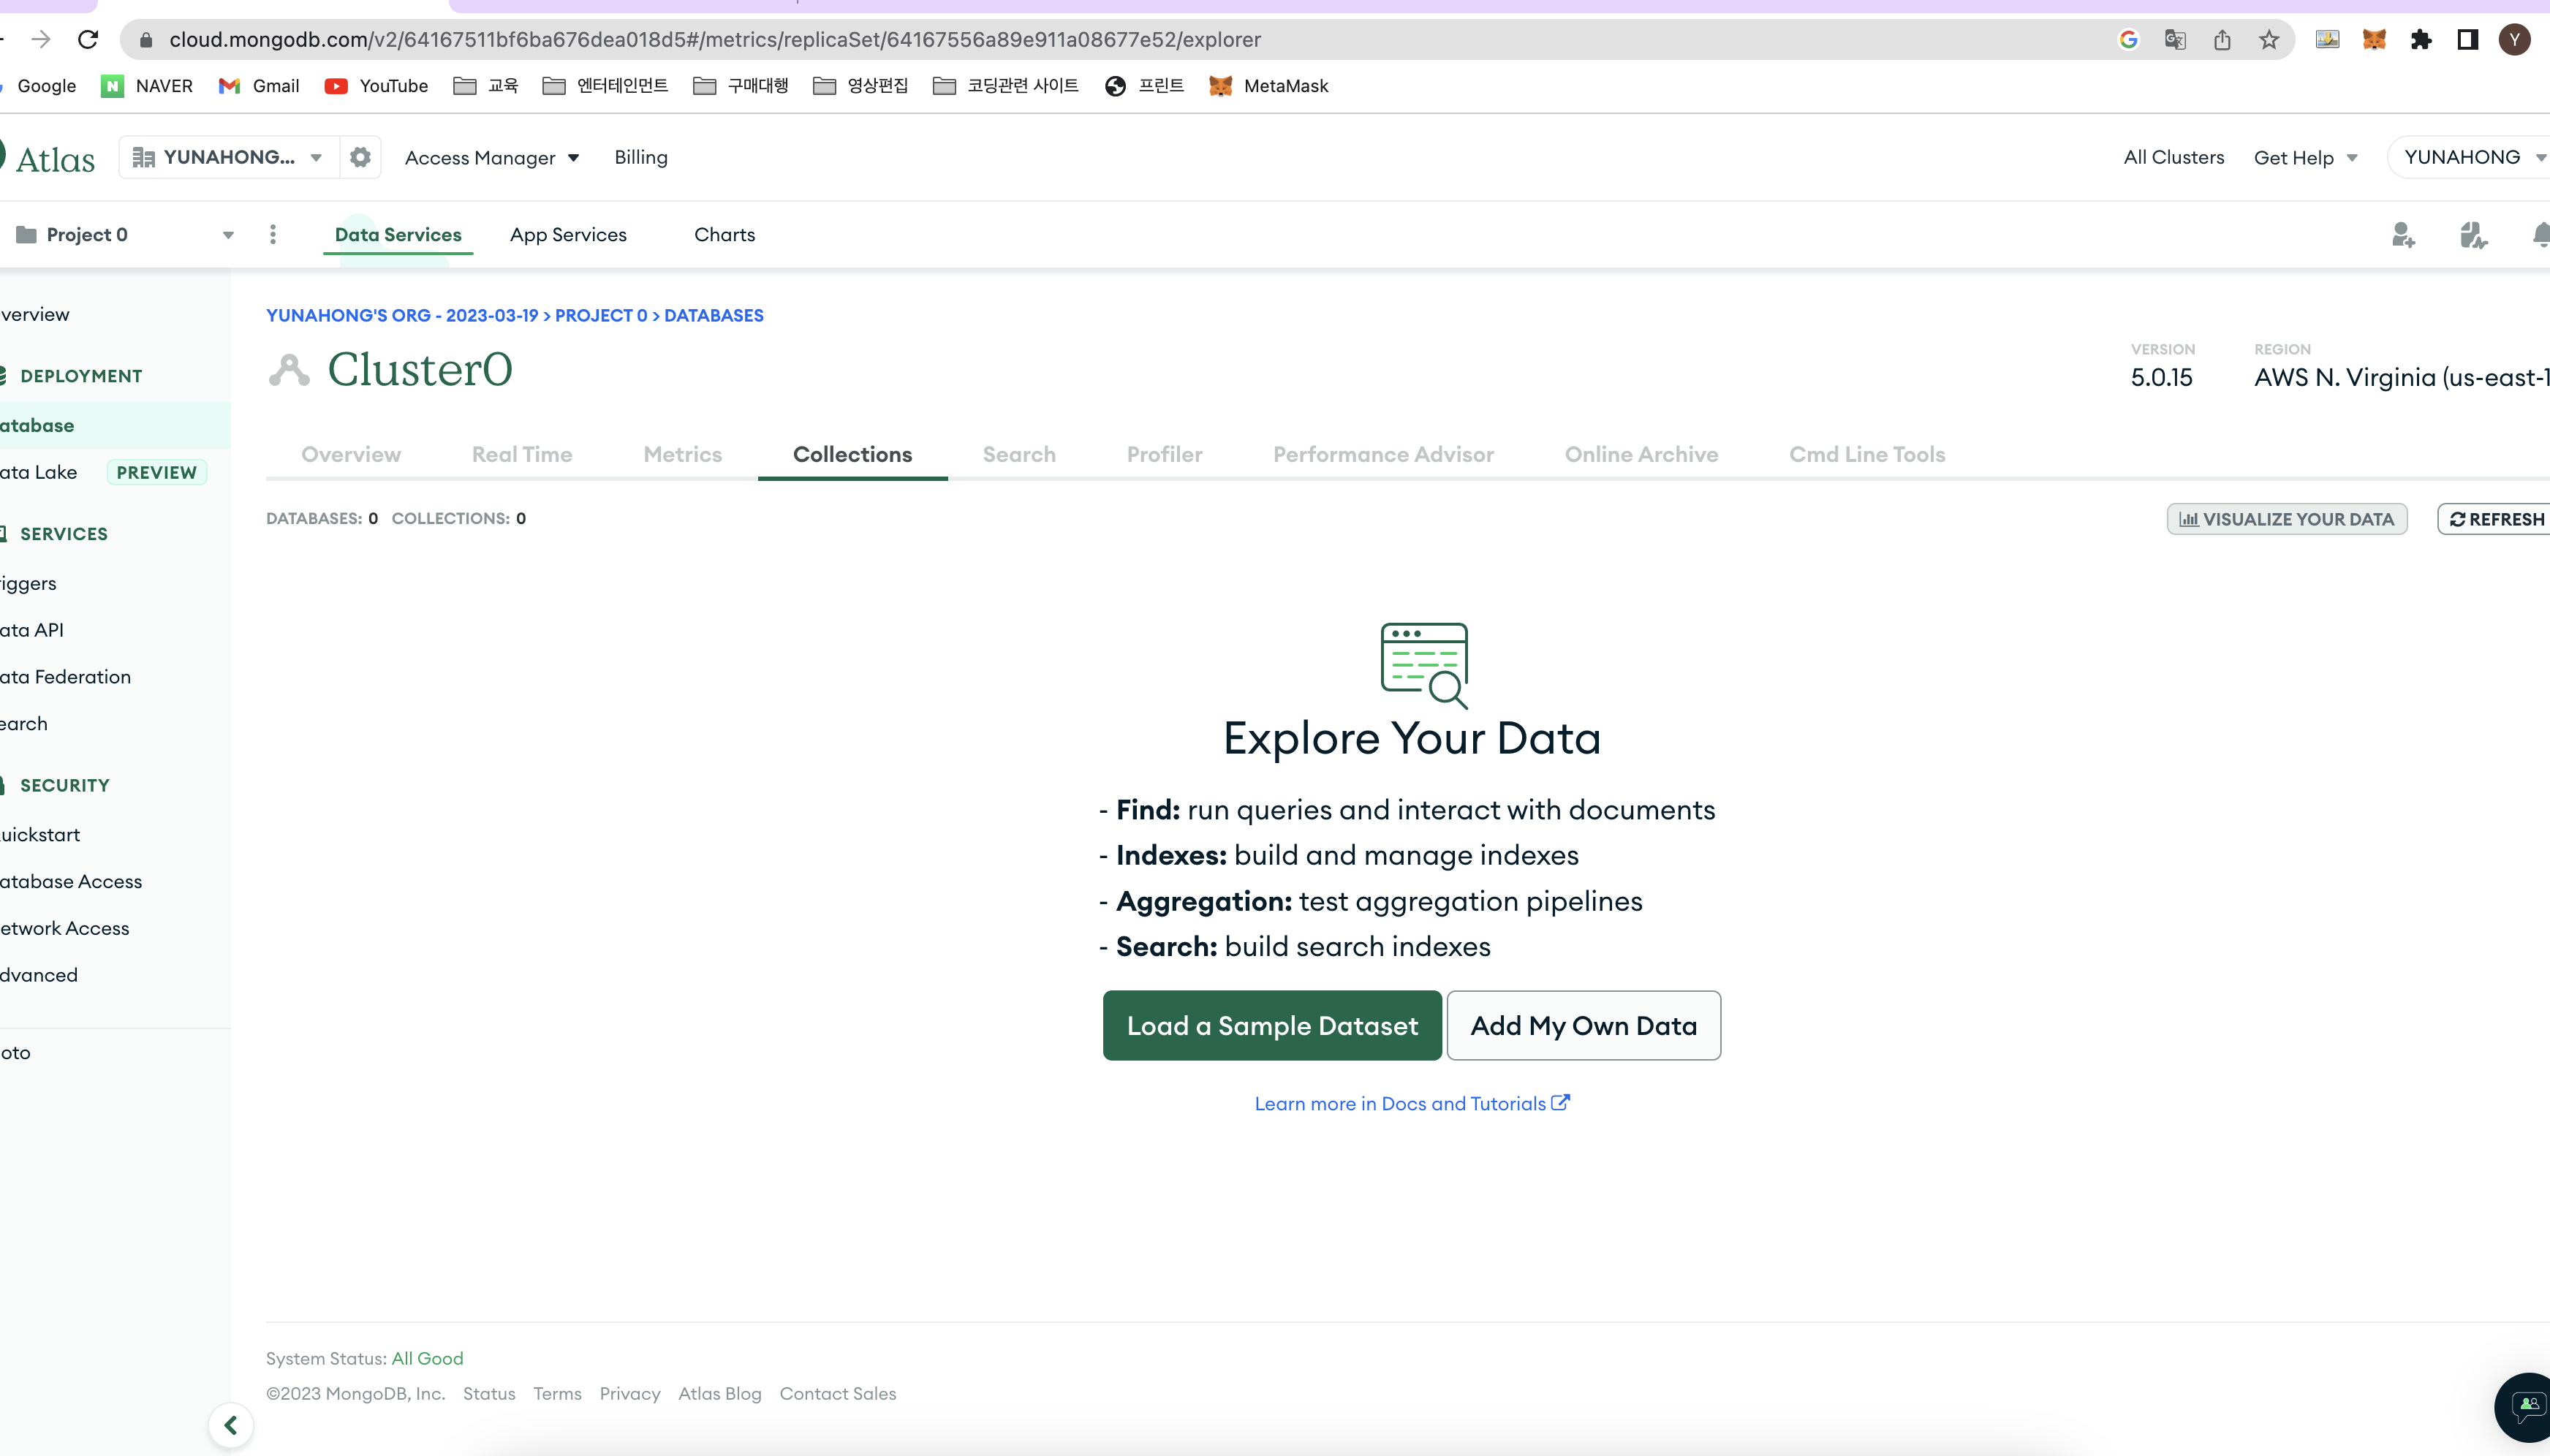Bookmark this page with the star icon
The width and height of the screenshot is (2550, 1456).
pyautogui.click(x=2269, y=39)
